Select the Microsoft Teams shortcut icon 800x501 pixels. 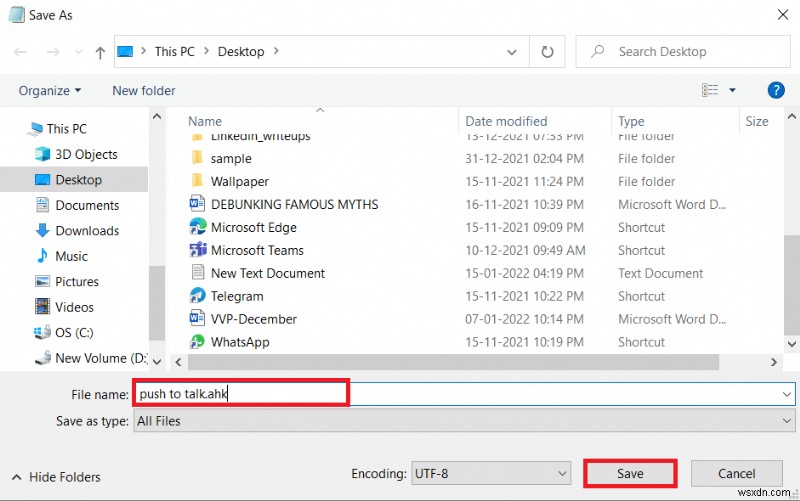197,250
